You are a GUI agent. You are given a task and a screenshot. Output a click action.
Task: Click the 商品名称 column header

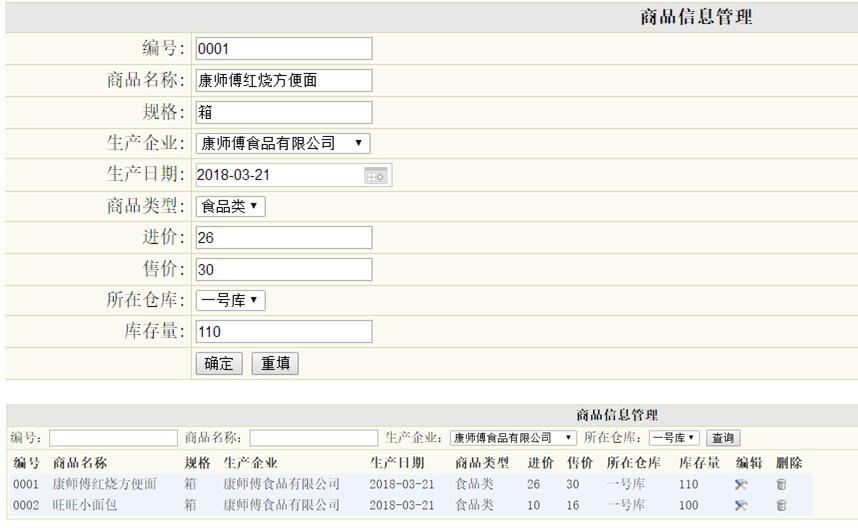[80, 463]
